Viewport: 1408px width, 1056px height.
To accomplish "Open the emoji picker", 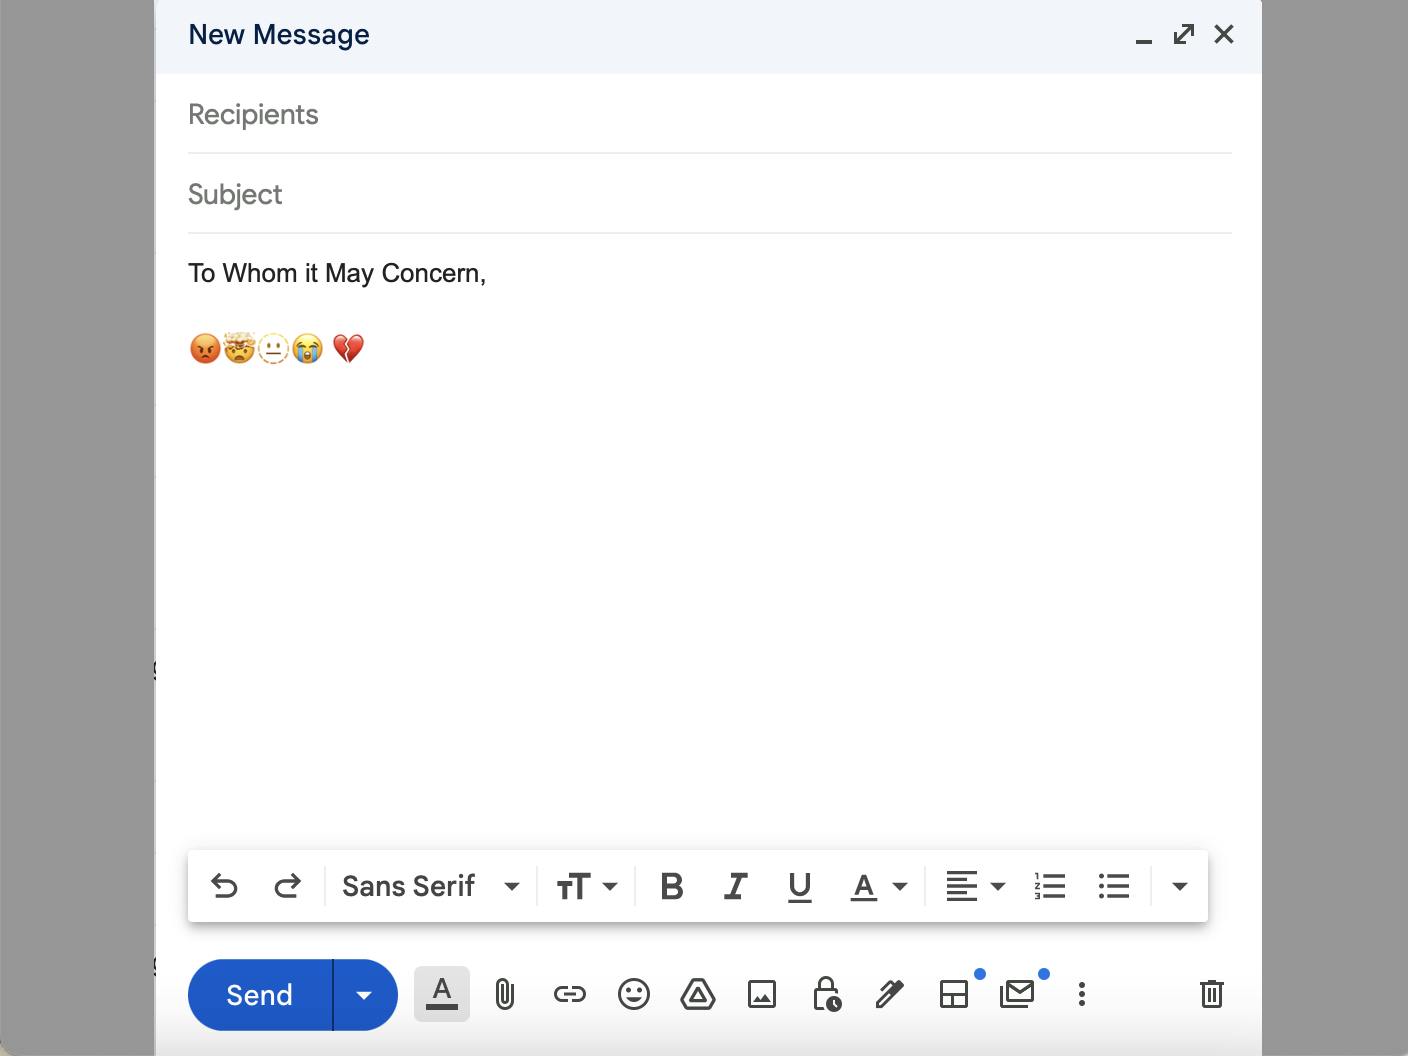I will (634, 994).
